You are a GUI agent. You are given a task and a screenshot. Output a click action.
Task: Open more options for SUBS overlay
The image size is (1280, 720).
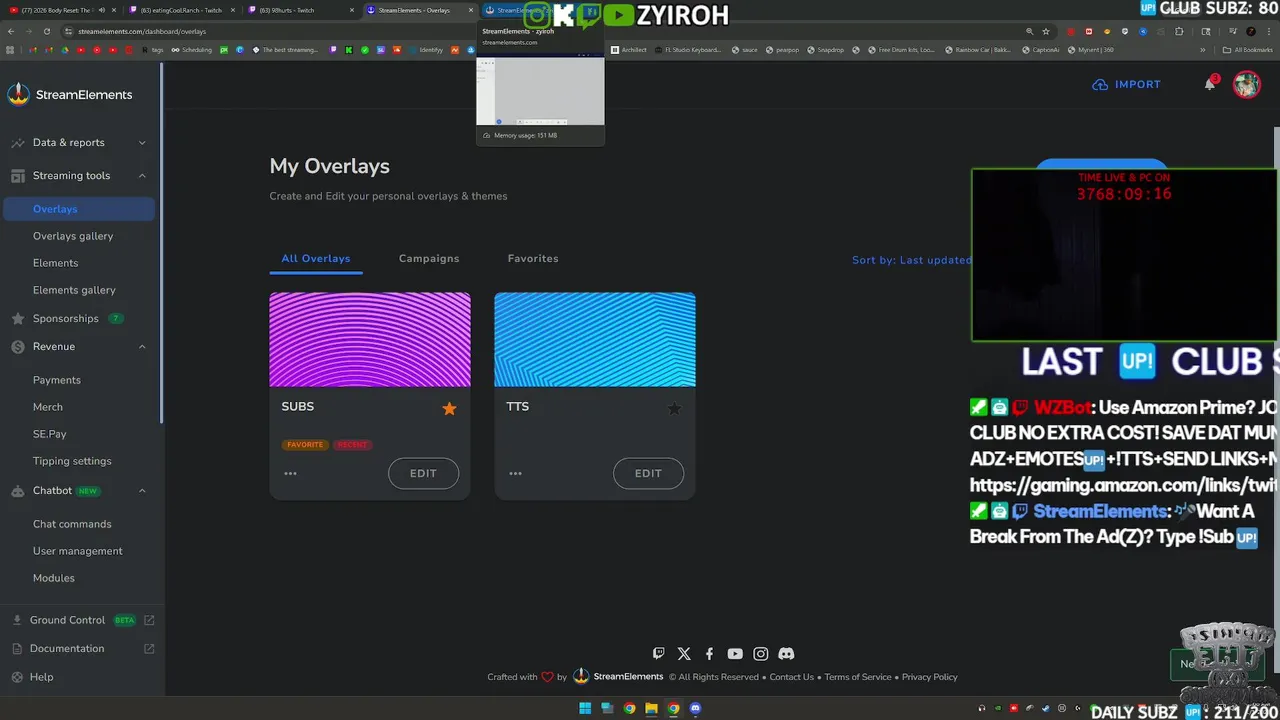(x=290, y=473)
